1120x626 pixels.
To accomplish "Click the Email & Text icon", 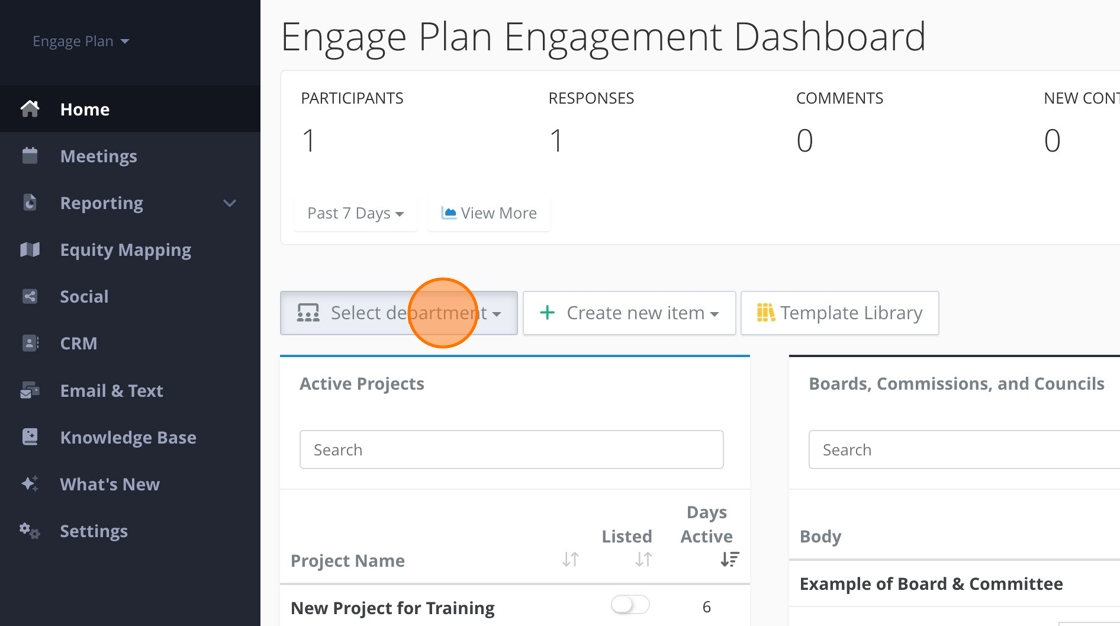I will [30, 391].
